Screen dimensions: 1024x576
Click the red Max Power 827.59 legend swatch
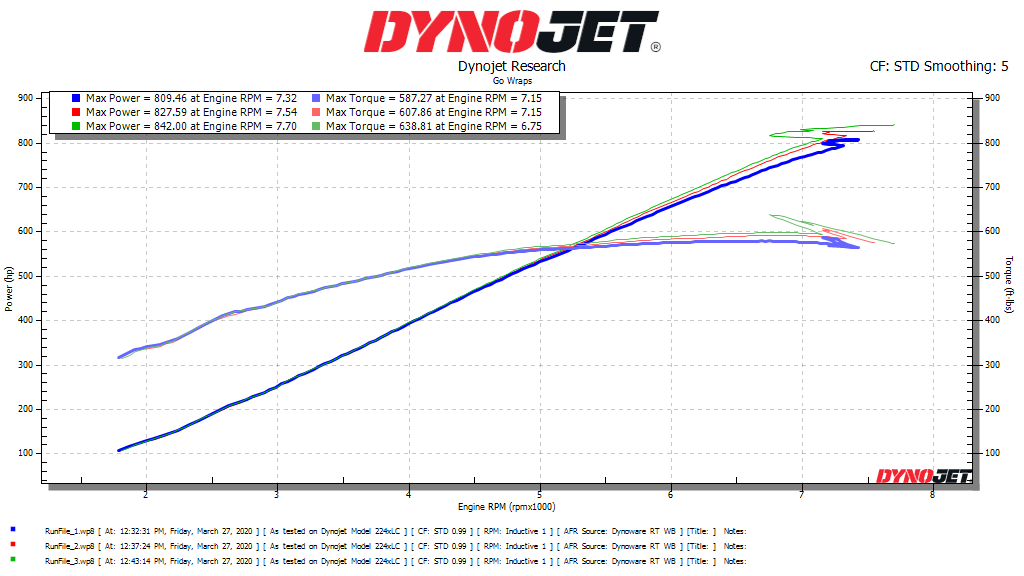tap(76, 112)
